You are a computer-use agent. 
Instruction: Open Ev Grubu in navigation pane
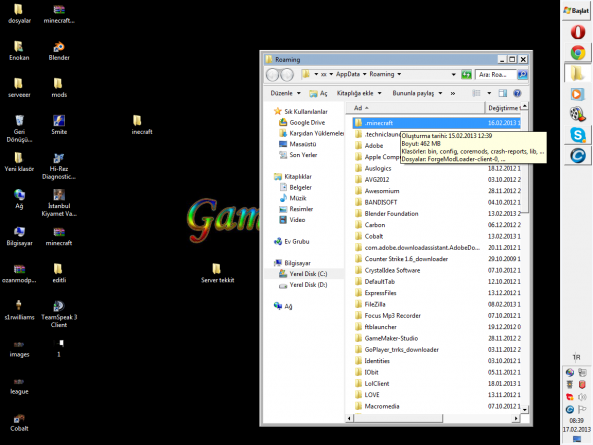tap(291, 241)
